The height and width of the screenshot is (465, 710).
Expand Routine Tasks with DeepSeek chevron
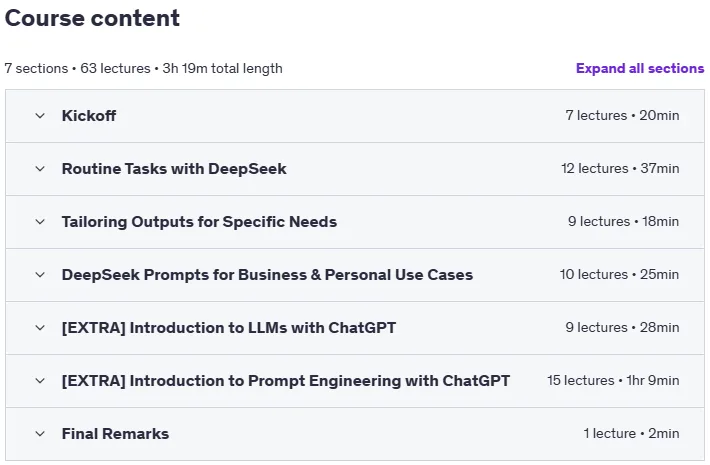point(40,169)
